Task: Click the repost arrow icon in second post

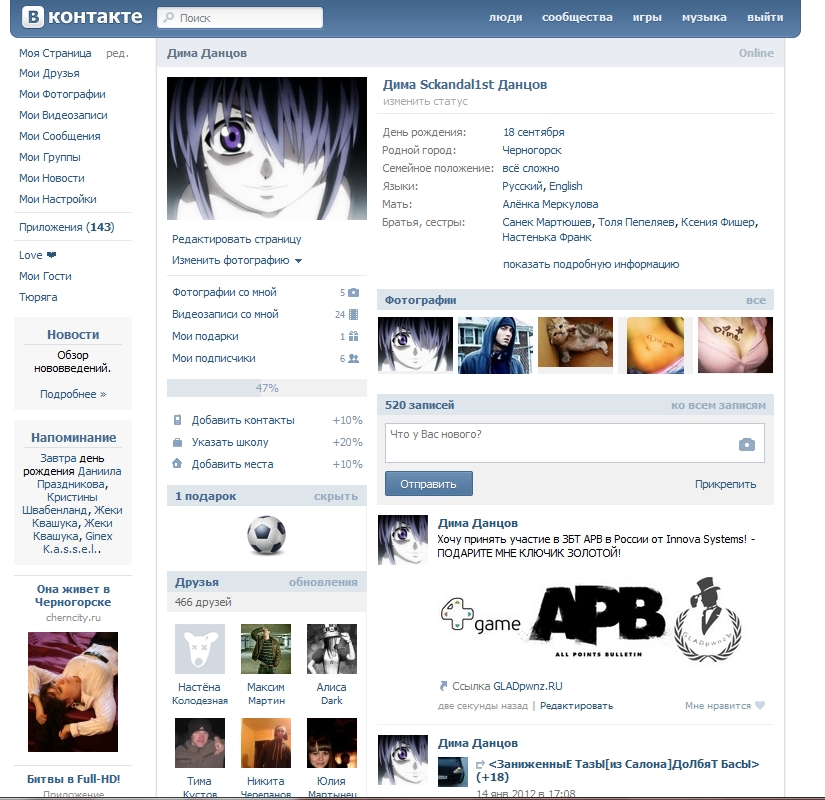Action: 480,764
